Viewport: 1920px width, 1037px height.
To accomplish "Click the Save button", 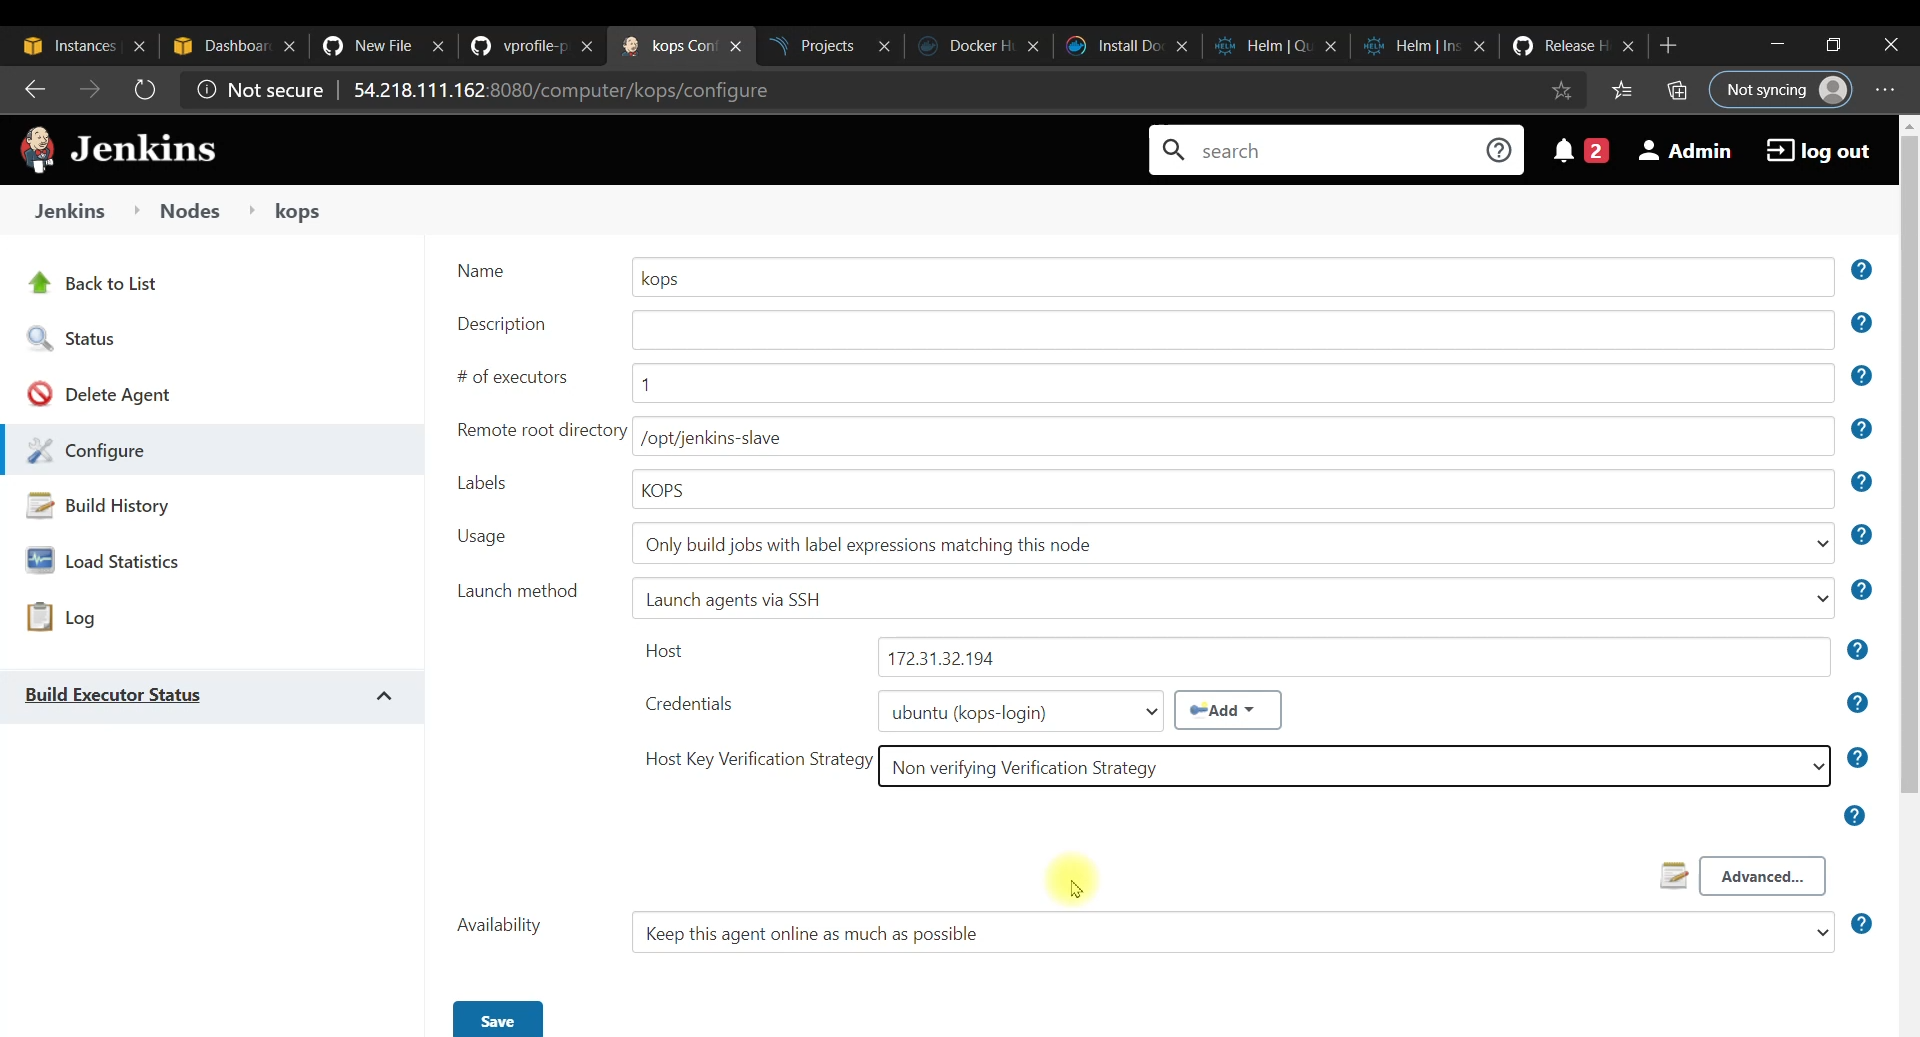I will (497, 1020).
